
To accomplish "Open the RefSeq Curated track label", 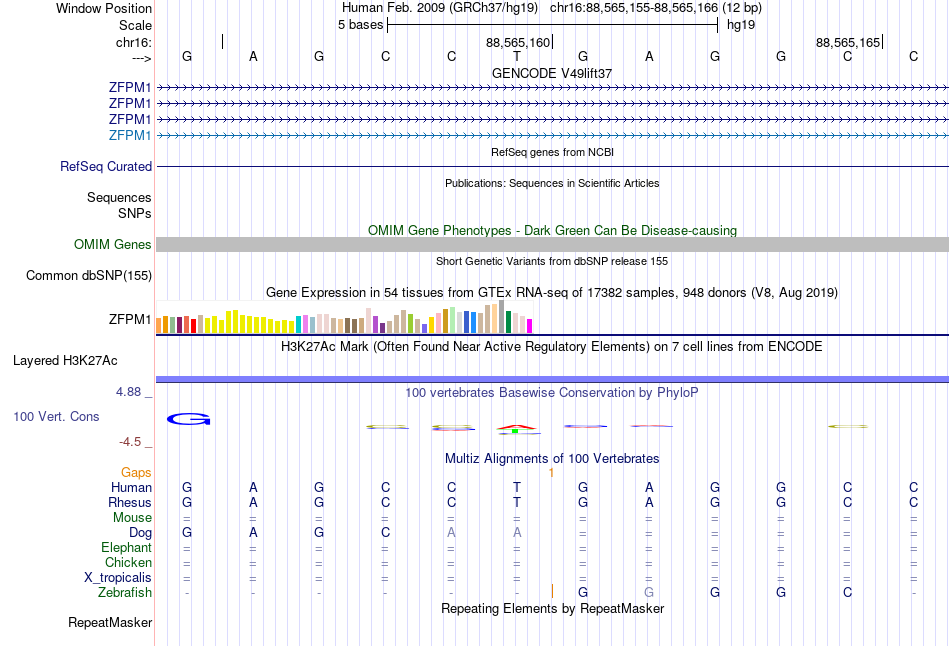I will pyautogui.click(x=106, y=166).
